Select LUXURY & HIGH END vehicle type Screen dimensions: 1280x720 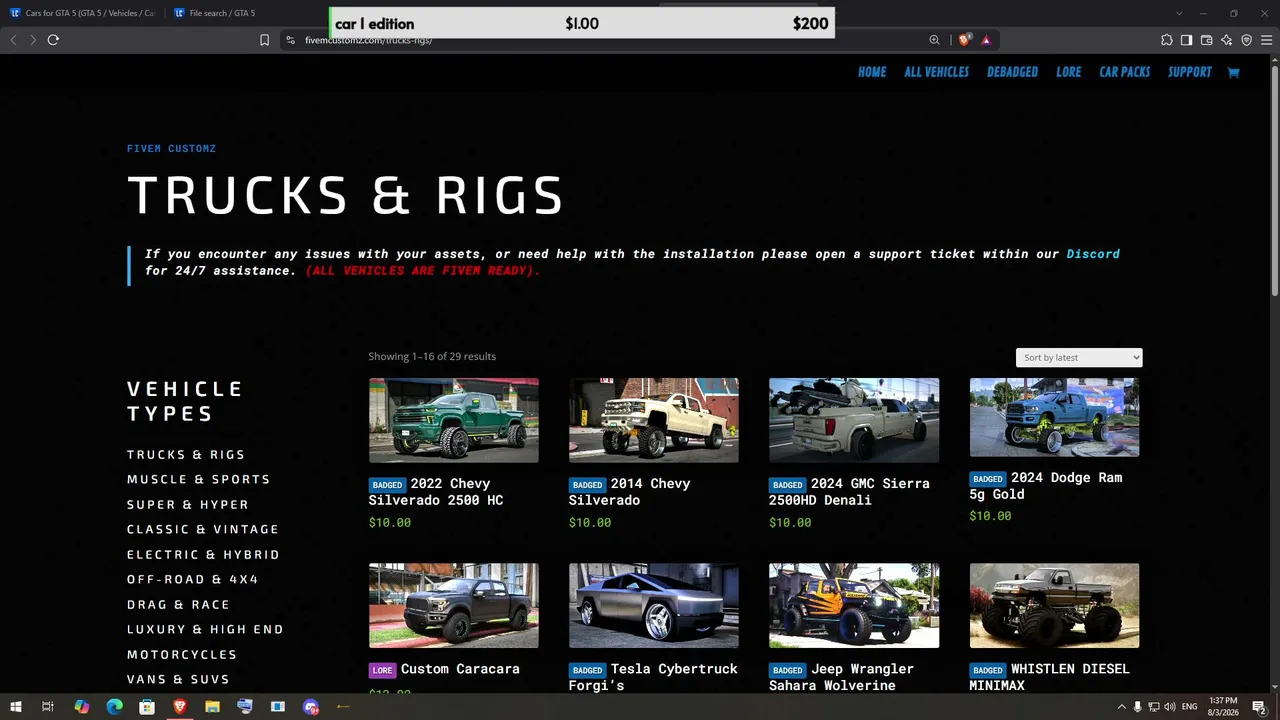tap(206, 629)
